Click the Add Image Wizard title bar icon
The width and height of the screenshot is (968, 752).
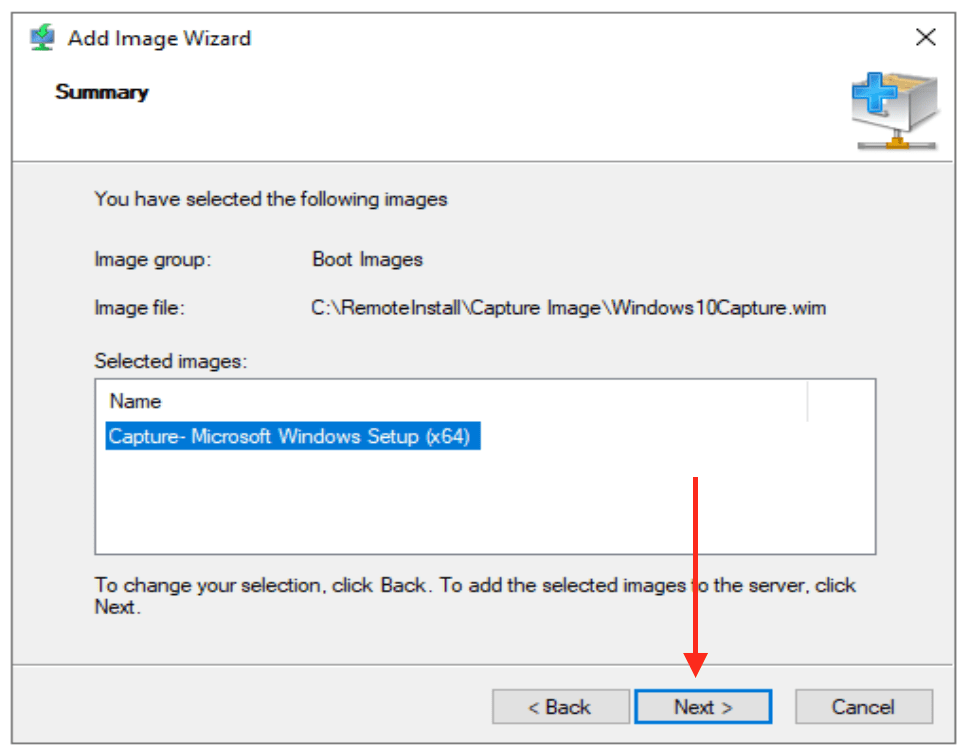pyautogui.click(x=42, y=39)
